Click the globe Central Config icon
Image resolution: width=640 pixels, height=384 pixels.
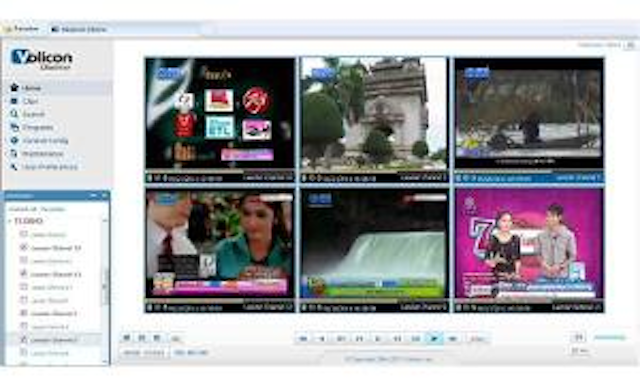pyautogui.click(x=14, y=140)
